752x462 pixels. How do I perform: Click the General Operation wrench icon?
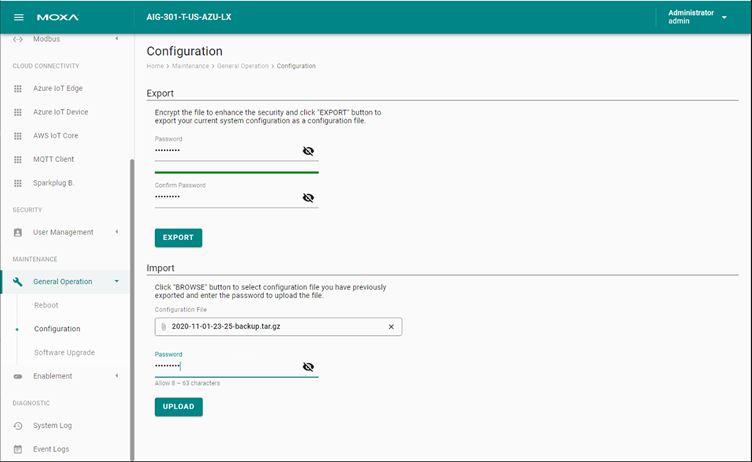[18, 282]
